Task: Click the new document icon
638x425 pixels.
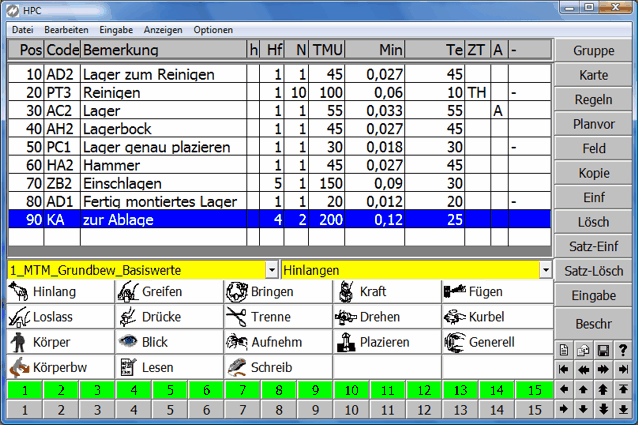Action: 565,349
